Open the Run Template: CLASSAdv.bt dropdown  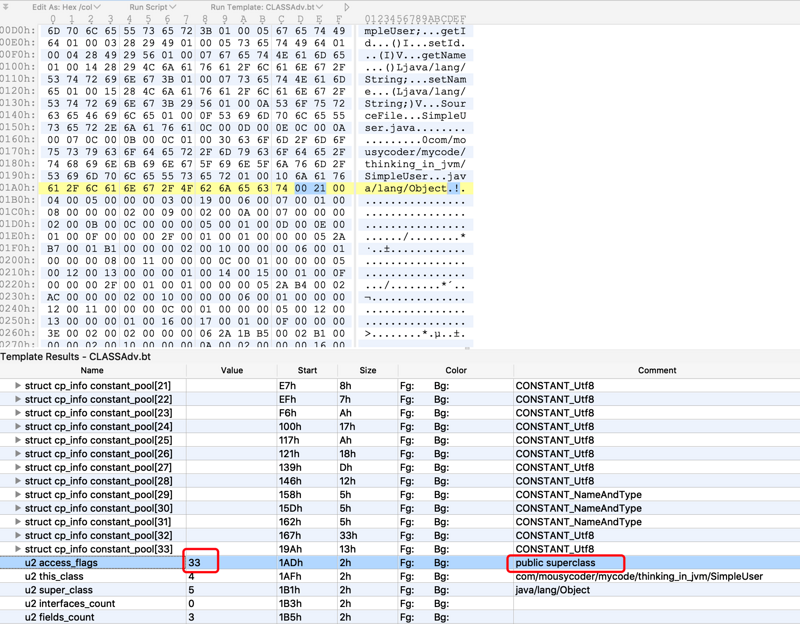tap(267, 7)
